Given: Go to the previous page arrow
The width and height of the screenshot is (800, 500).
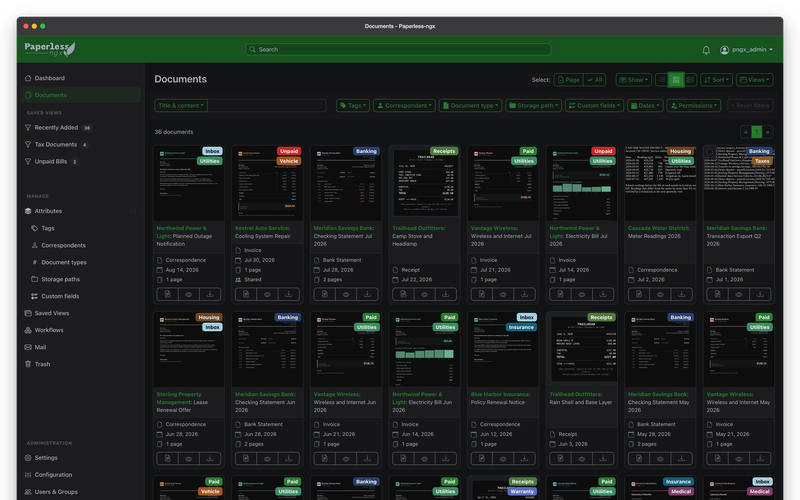Looking at the screenshot, I should pyautogui.click(x=746, y=132).
